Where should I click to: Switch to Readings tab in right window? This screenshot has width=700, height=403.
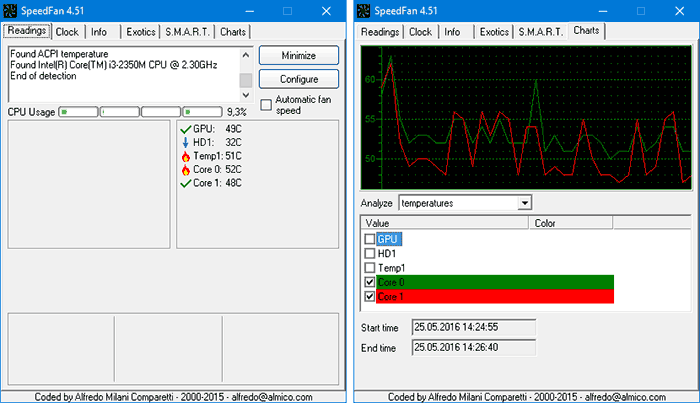(380, 32)
